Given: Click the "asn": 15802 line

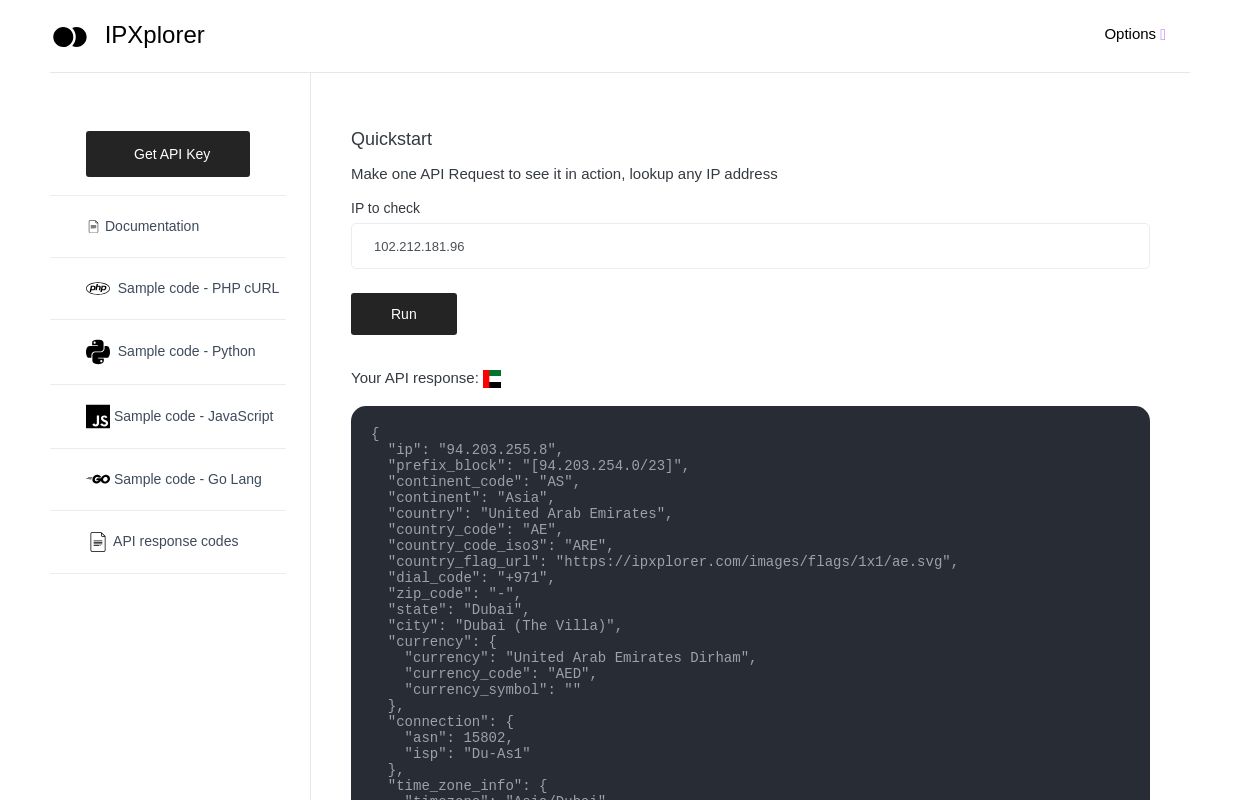Looking at the screenshot, I should (x=459, y=738).
